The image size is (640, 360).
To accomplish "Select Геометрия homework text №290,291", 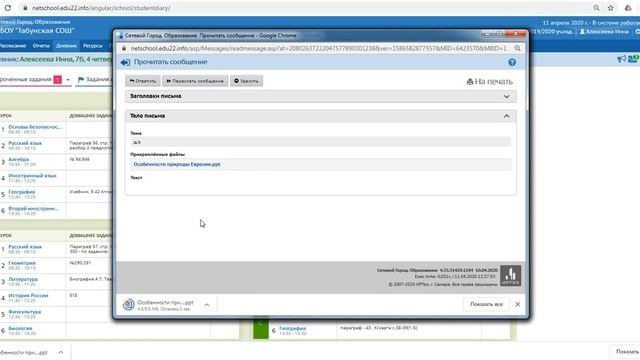I will pyautogui.click(x=80, y=263).
